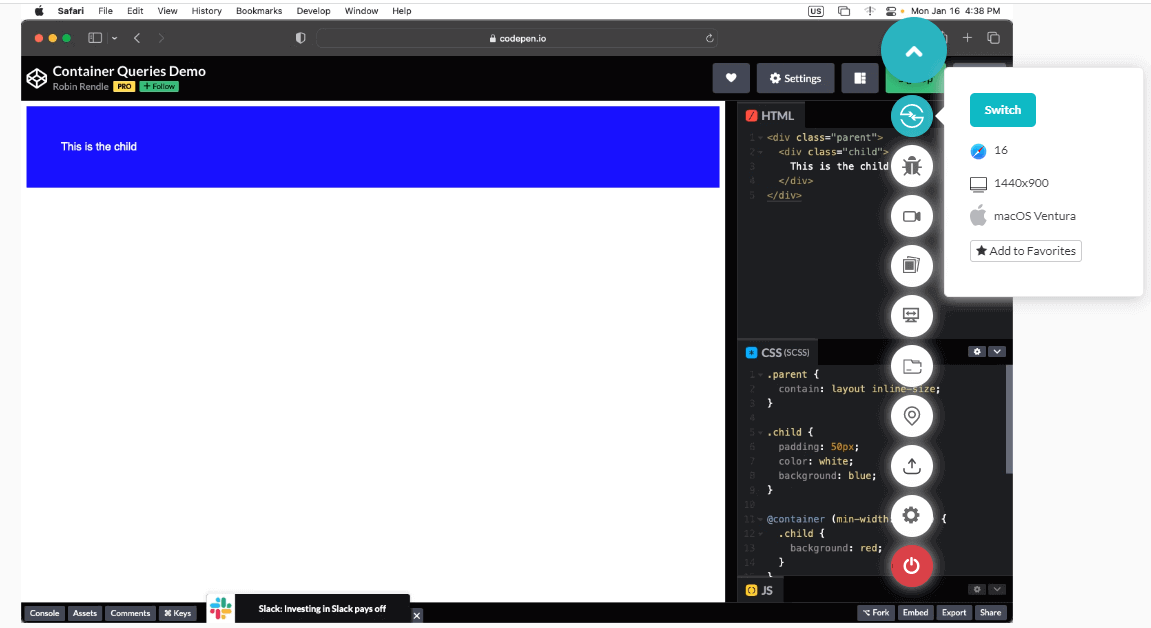Open the Develop menu in the menu bar
The height and width of the screenshot is (628, 1151).
pyautogui.click(x=313, y=11)
